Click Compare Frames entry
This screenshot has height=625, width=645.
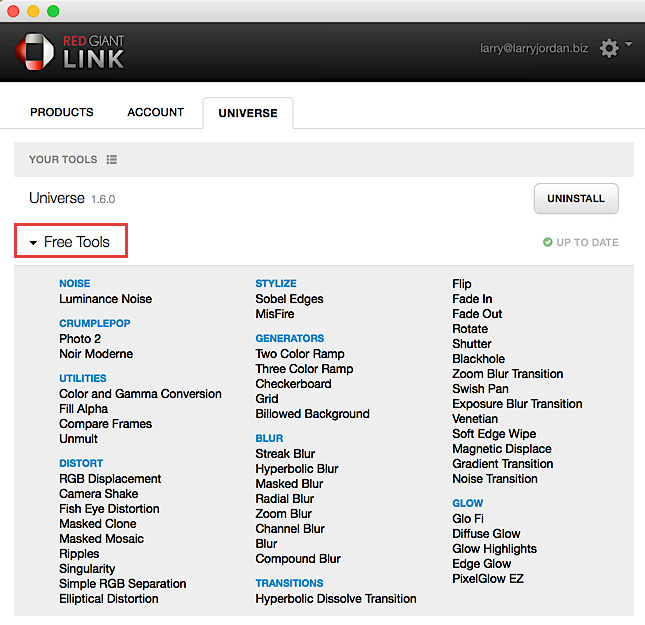105,424
